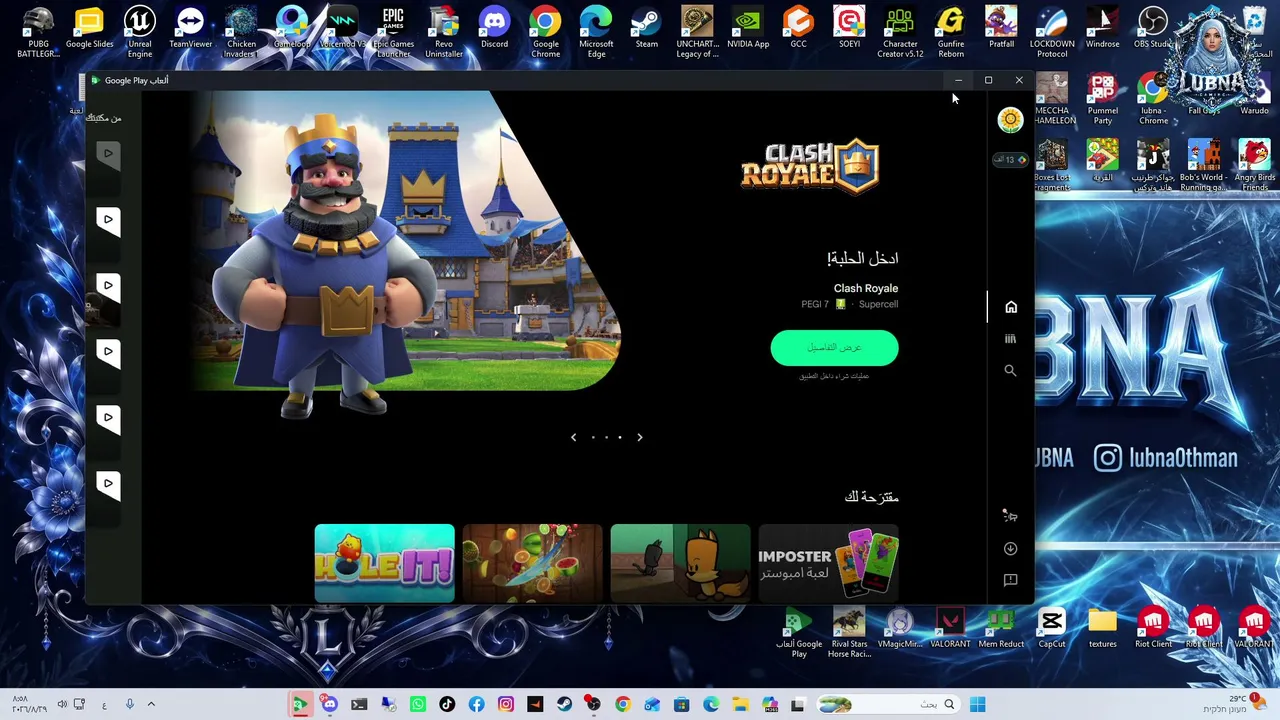Open search in Google Play Games sidebar
Viewport: 1280px width, 720px height.
click(x=1010, y=371)
